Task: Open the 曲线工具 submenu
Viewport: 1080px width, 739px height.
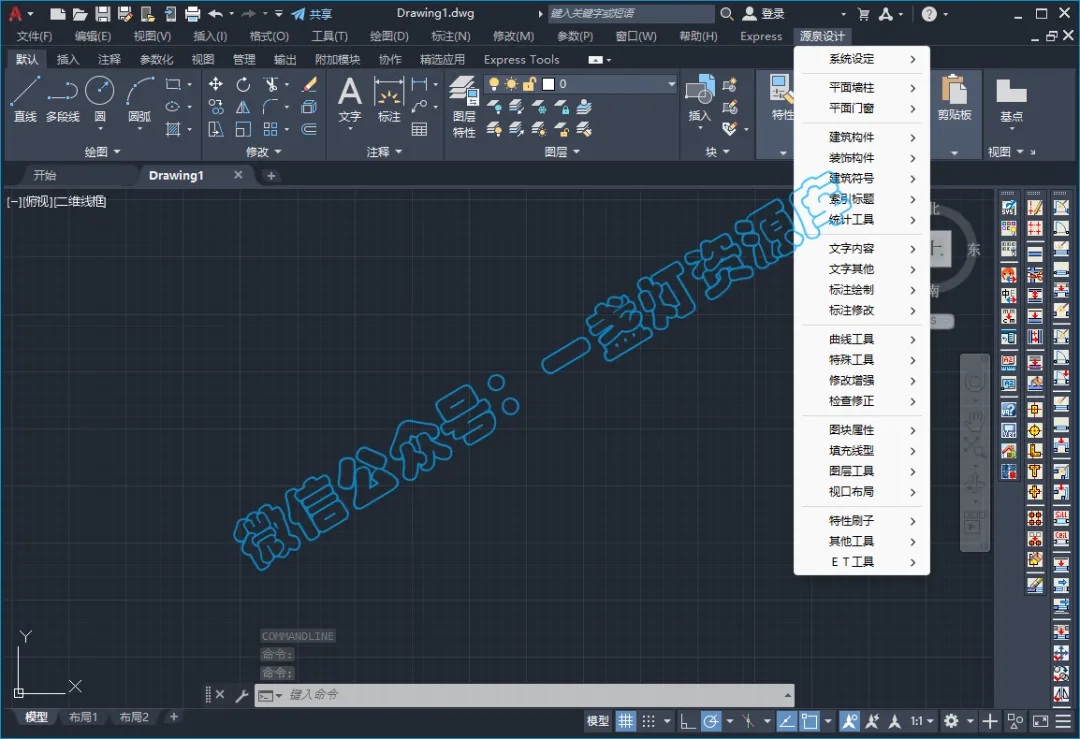Action: [862, 340]
